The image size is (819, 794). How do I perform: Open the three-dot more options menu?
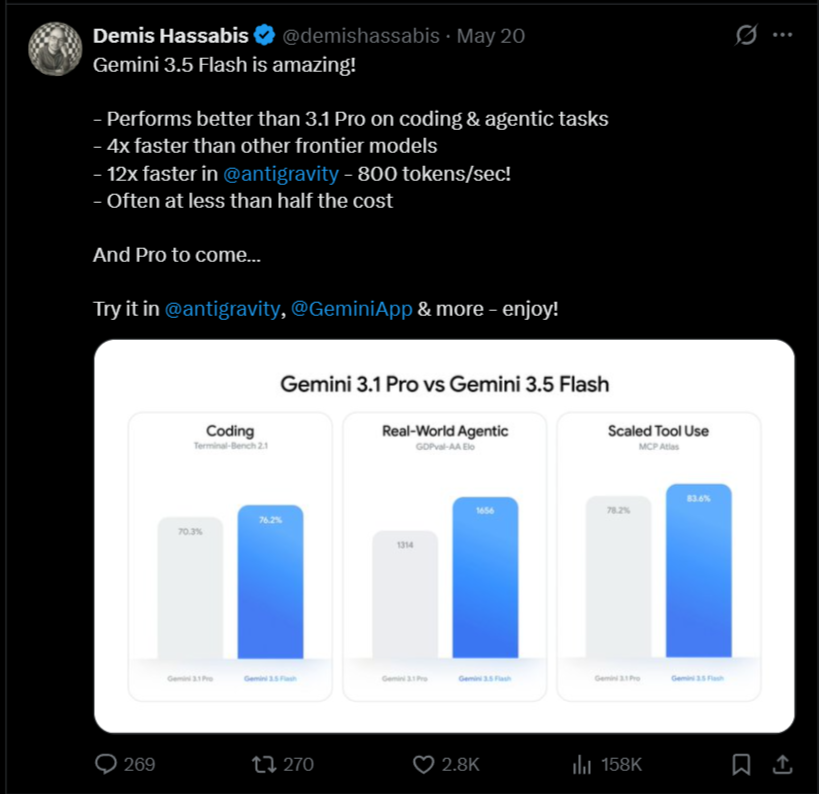tap(782, 35)
